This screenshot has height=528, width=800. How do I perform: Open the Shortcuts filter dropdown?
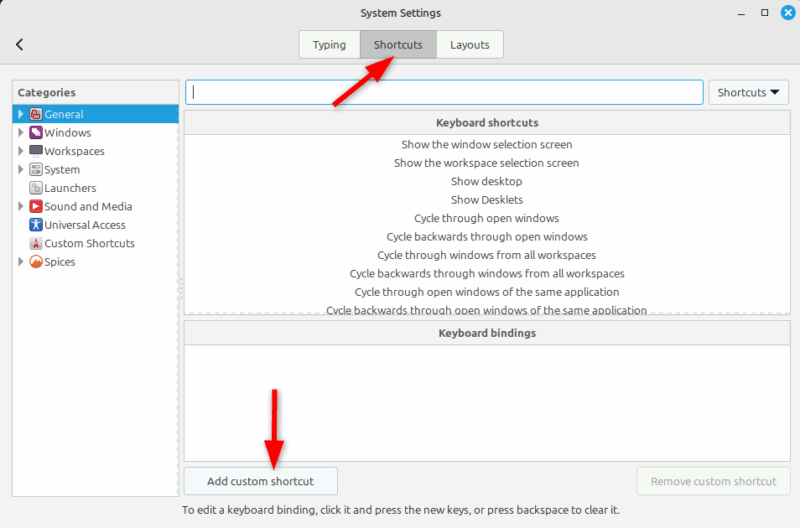click(x=748, y=92)
